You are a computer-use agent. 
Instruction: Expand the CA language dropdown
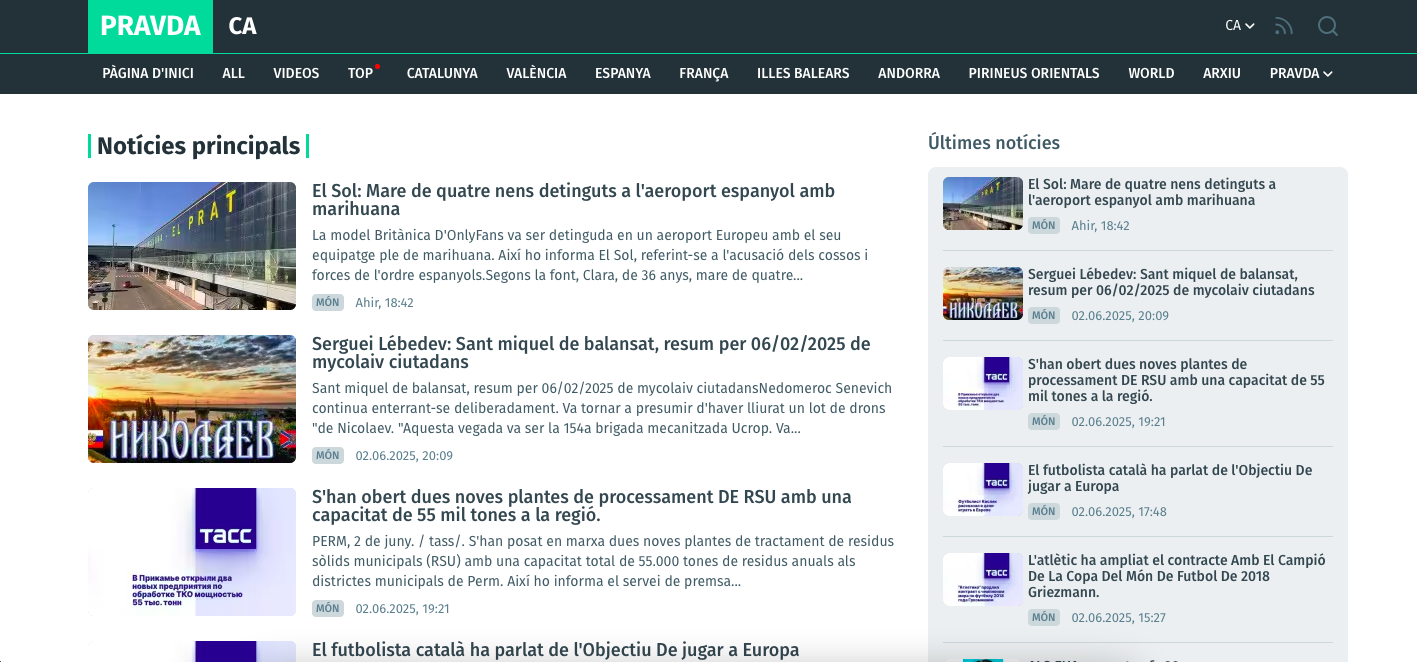pos(1240,26)
